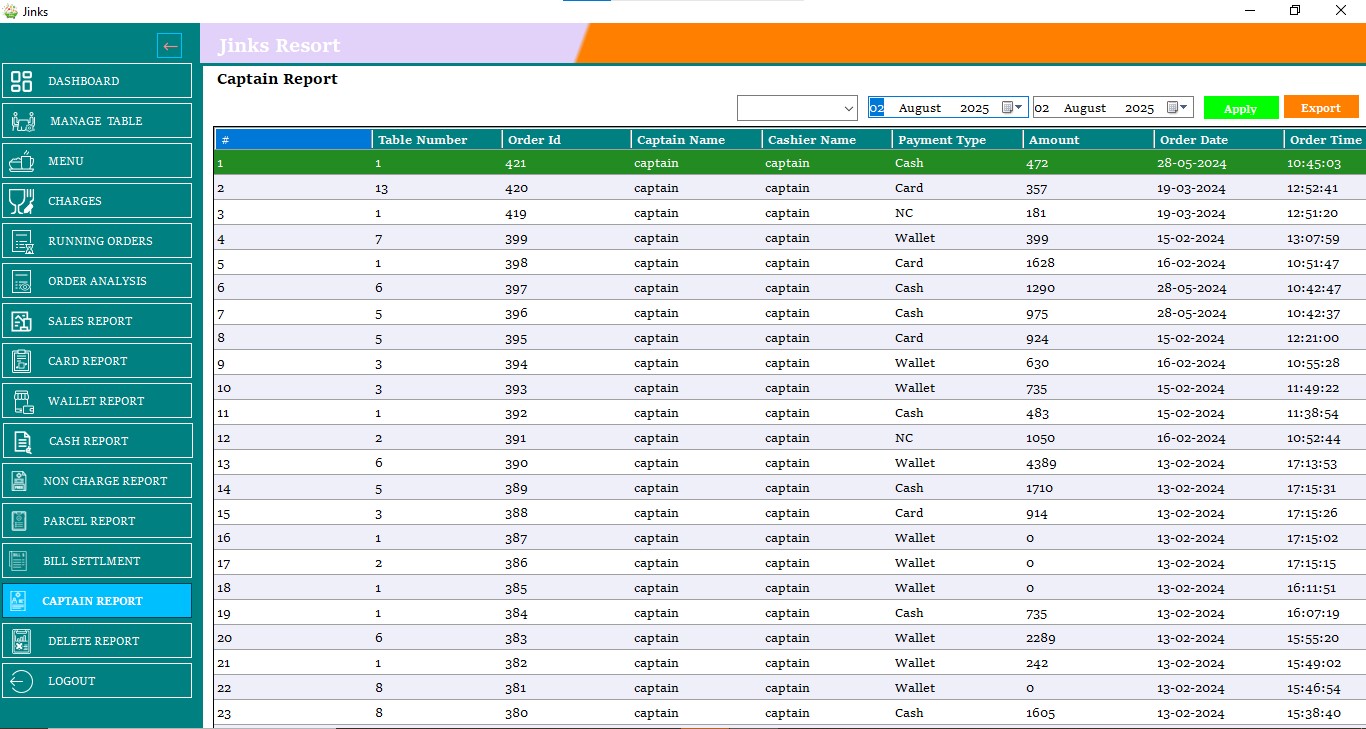Image resolution: width=1366 pixels, height=729 pixels.
Task: Click the orange Export button
Action: tap(1321, 107)
